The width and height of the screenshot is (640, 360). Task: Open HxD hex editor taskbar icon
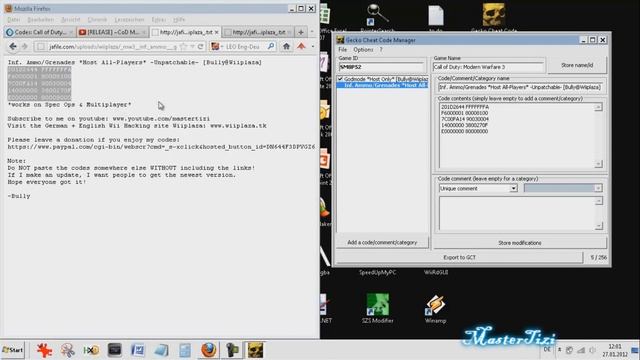click(91, 350)
